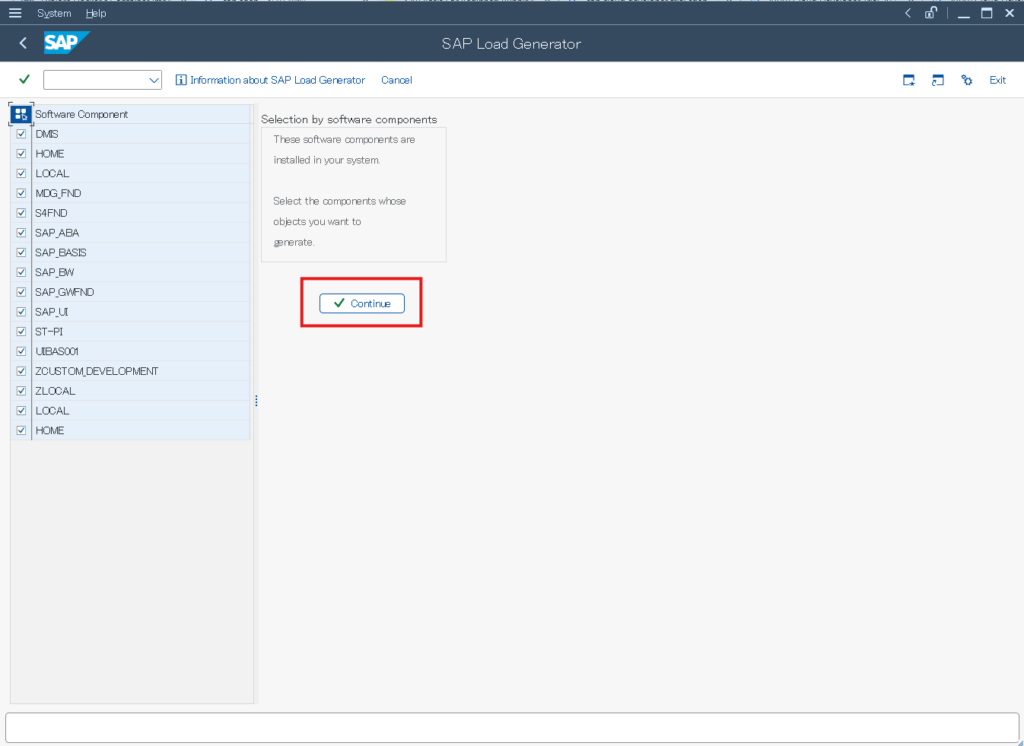Open the System menu
The image size is (1024, 746).
click(x=54, y=13)
